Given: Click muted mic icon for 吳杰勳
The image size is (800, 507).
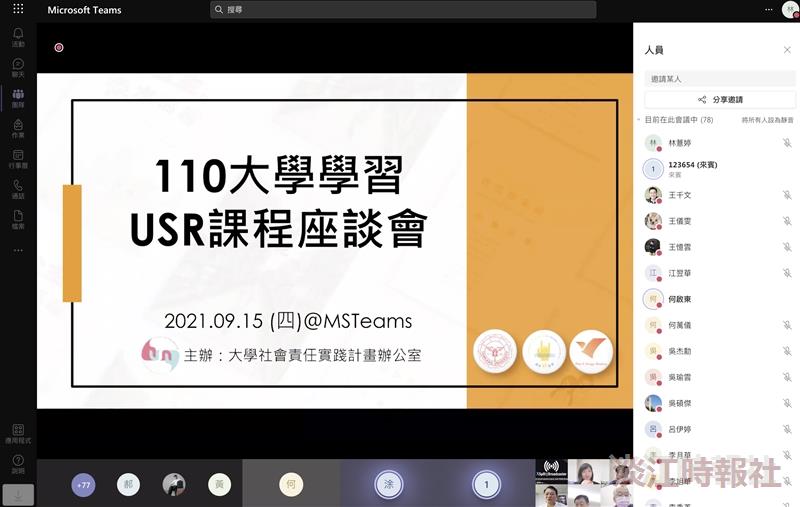Looking at the screenshot, I should pyautogui.click(x=787, y=351).
